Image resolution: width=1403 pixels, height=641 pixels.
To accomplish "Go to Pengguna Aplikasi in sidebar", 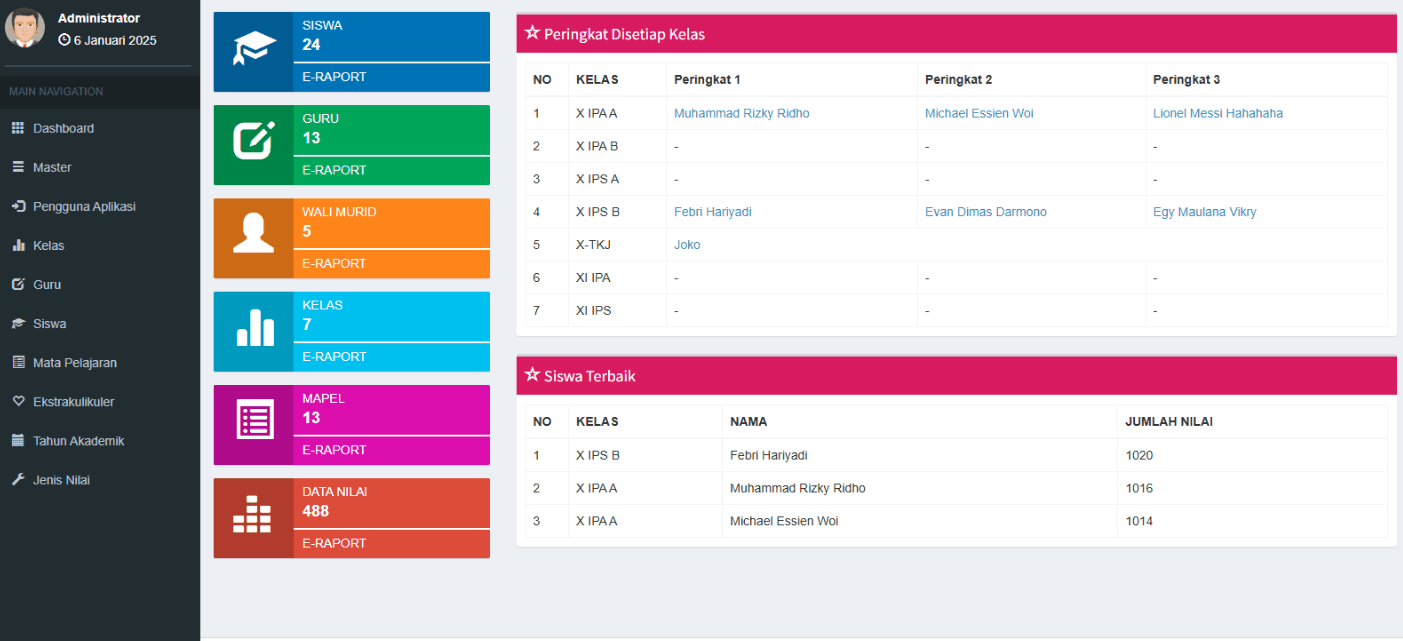I will (84, 206).
